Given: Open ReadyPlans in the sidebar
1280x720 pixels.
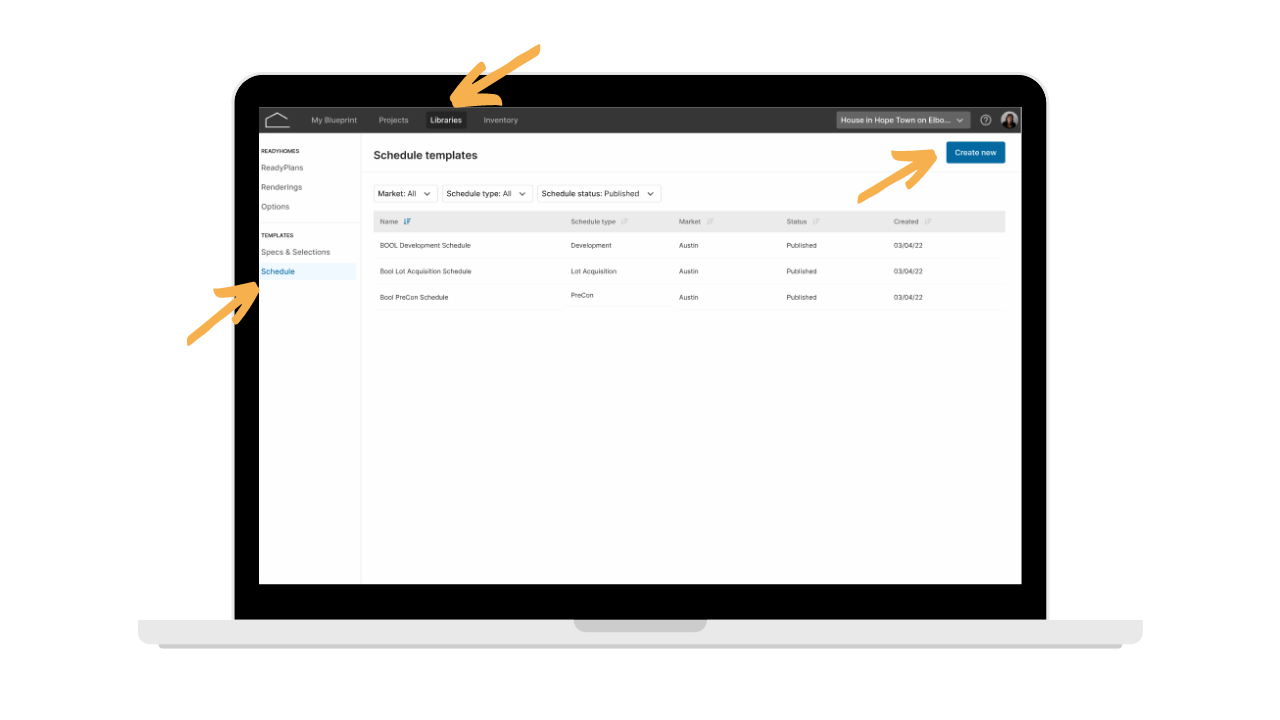Looking at the screenshot, I should 282,168.
